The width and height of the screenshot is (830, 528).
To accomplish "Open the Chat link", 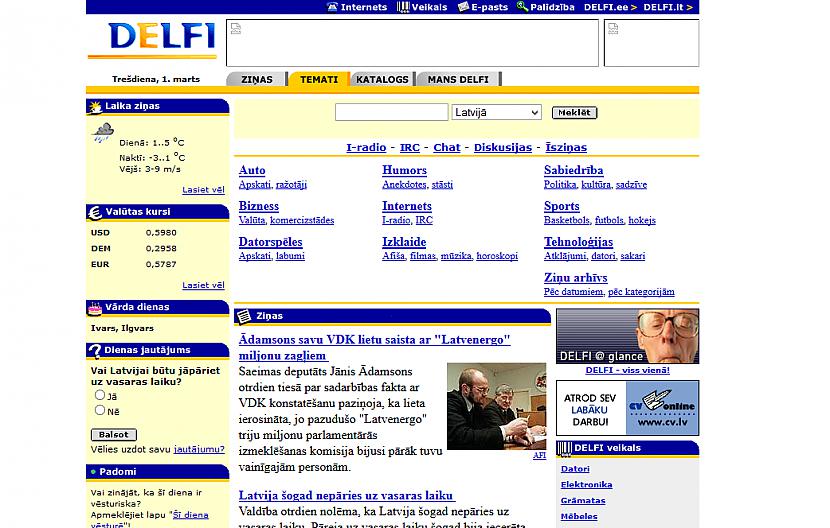I will pyautogui.click(x=447, y=147).
